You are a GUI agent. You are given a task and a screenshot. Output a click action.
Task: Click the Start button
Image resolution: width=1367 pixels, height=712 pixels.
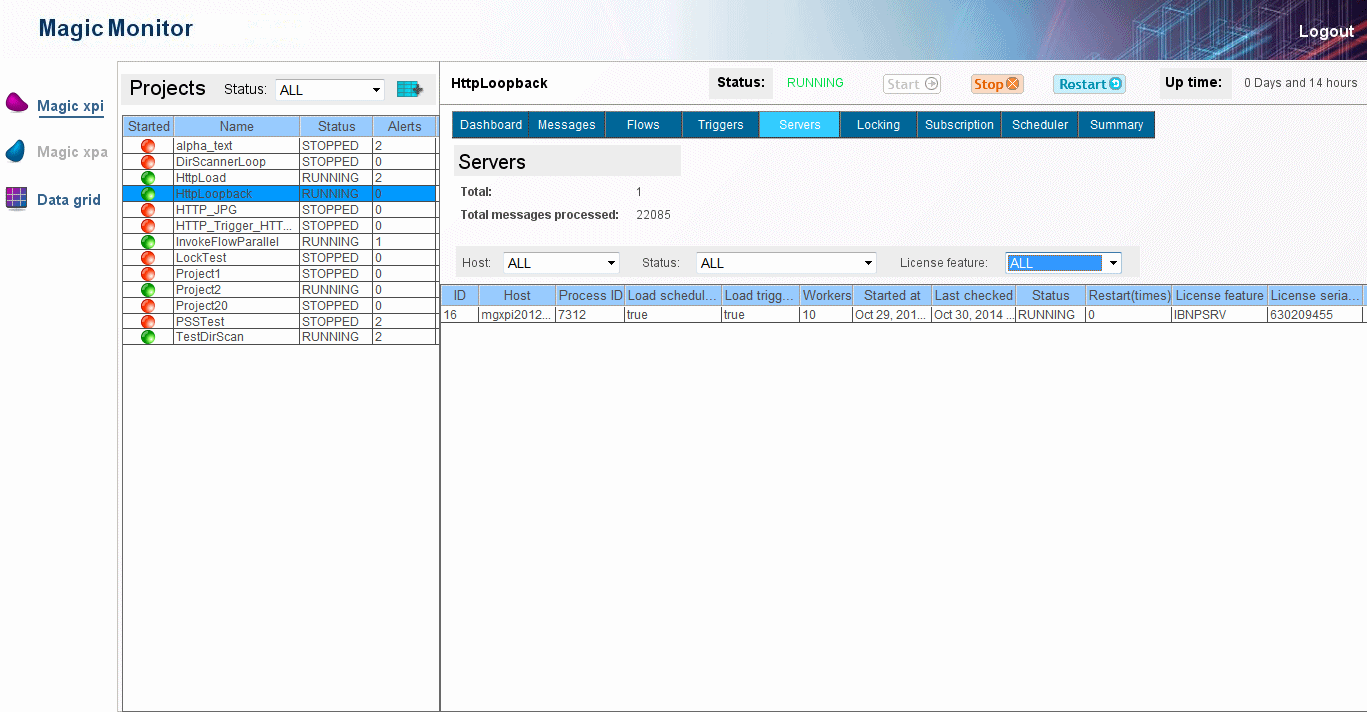pyautogui.click(x=912, y=84)
